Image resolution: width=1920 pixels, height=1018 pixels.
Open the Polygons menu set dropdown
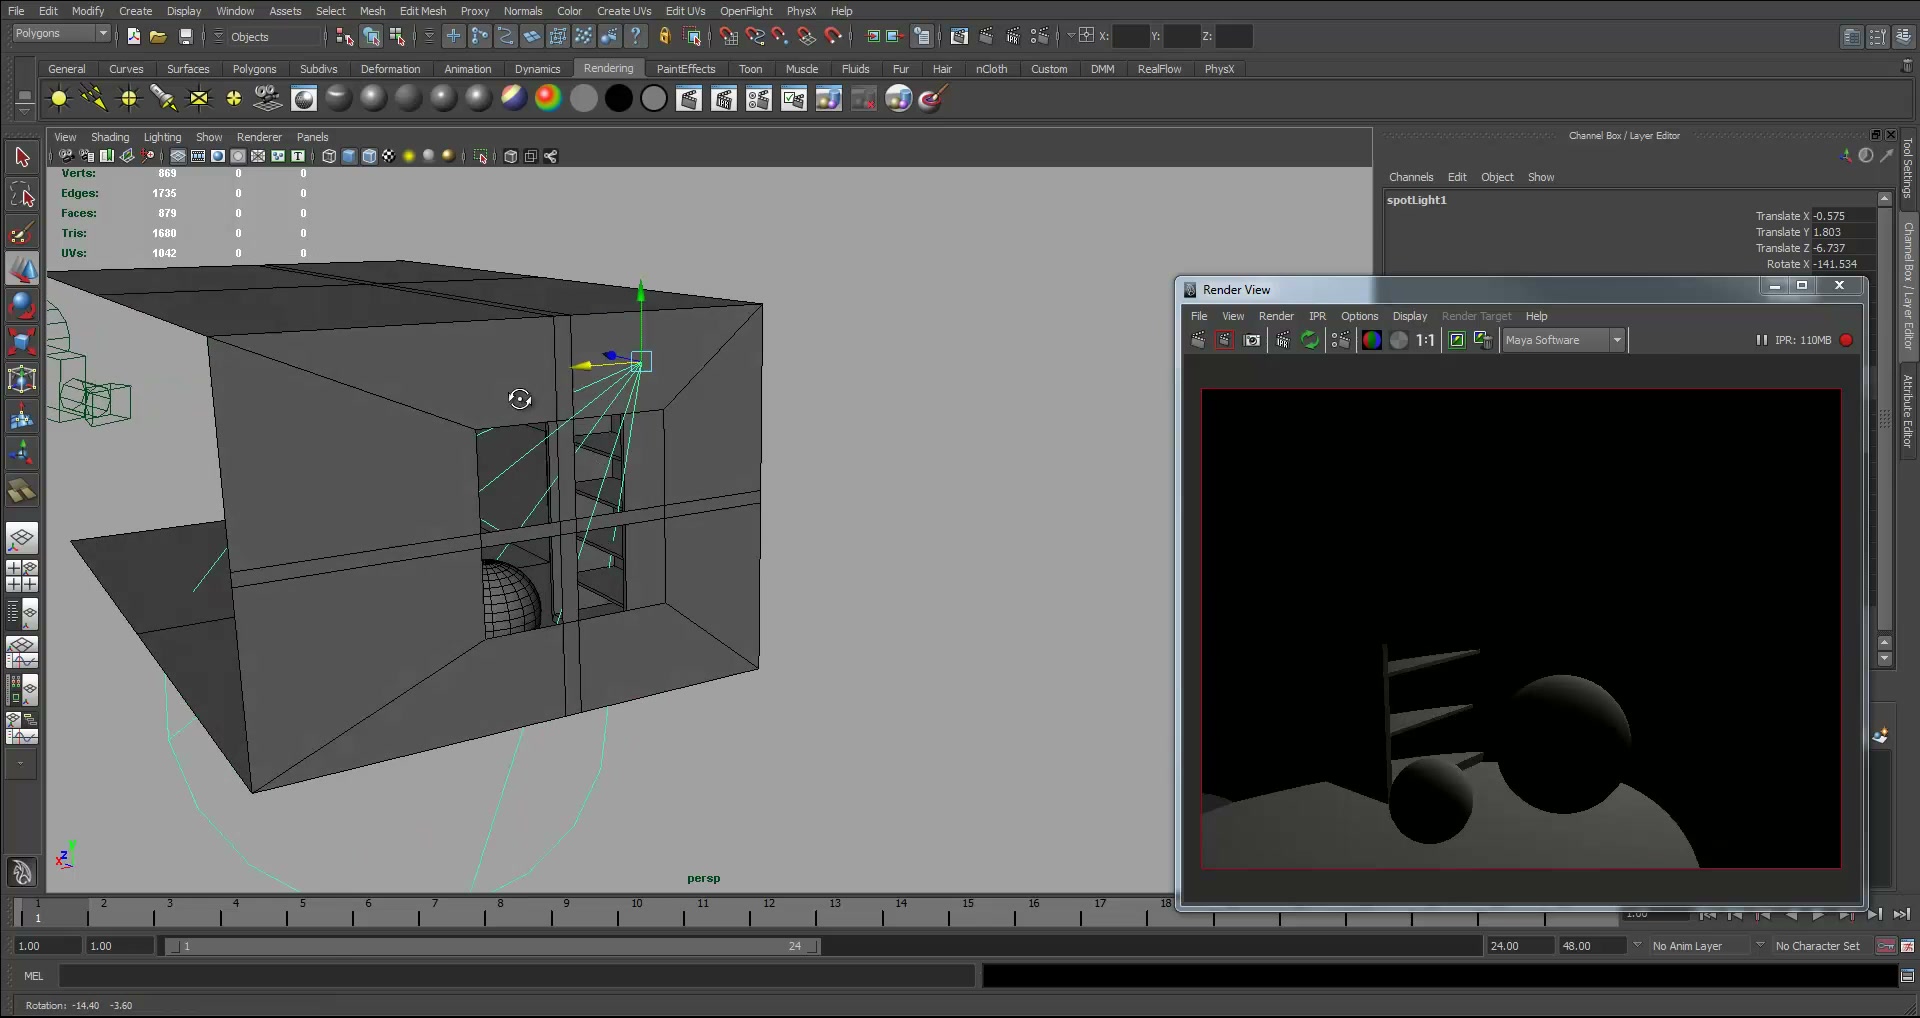pos(61,33)
